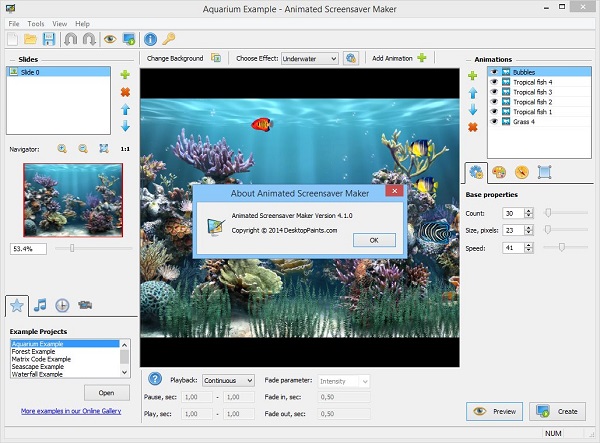Open the Fade parameter Intensity dropdown
600x443 pixels.
[x=343, y=381]
